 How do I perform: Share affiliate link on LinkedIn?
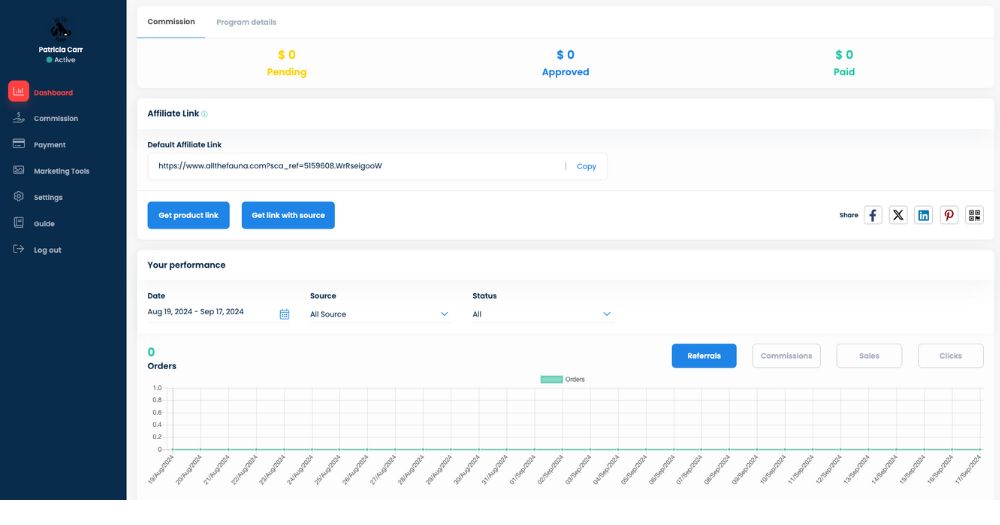pos(924,215)
